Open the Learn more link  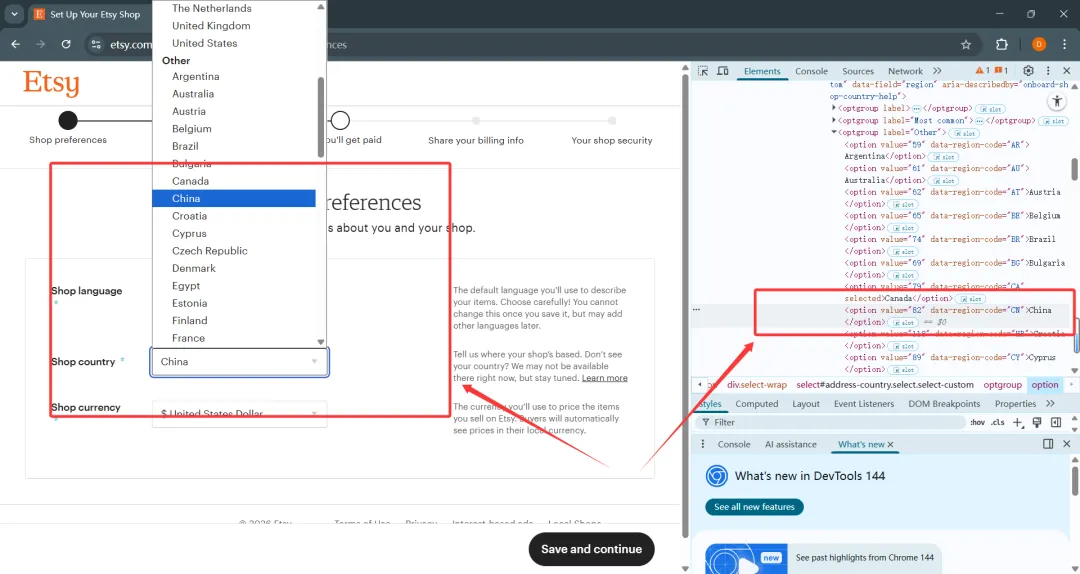tap(604, 378)
